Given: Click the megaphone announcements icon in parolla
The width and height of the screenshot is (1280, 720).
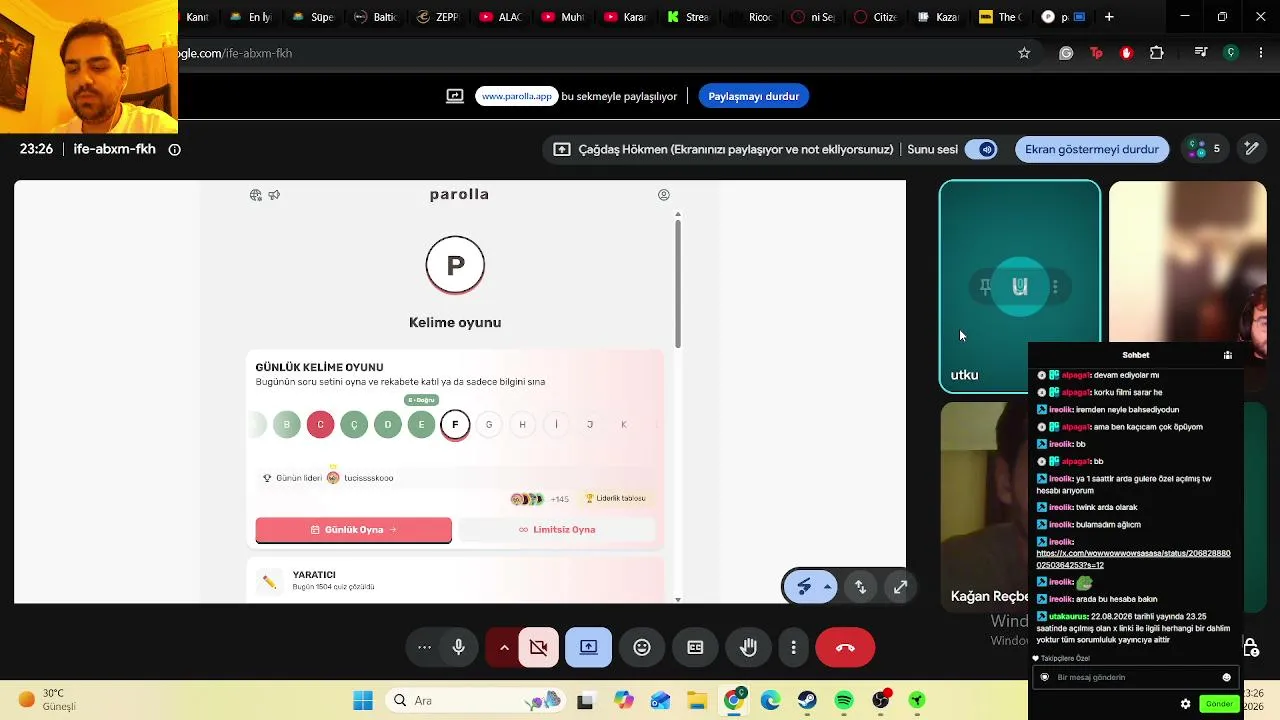Looking at the screenshot, I should (274, 195).
